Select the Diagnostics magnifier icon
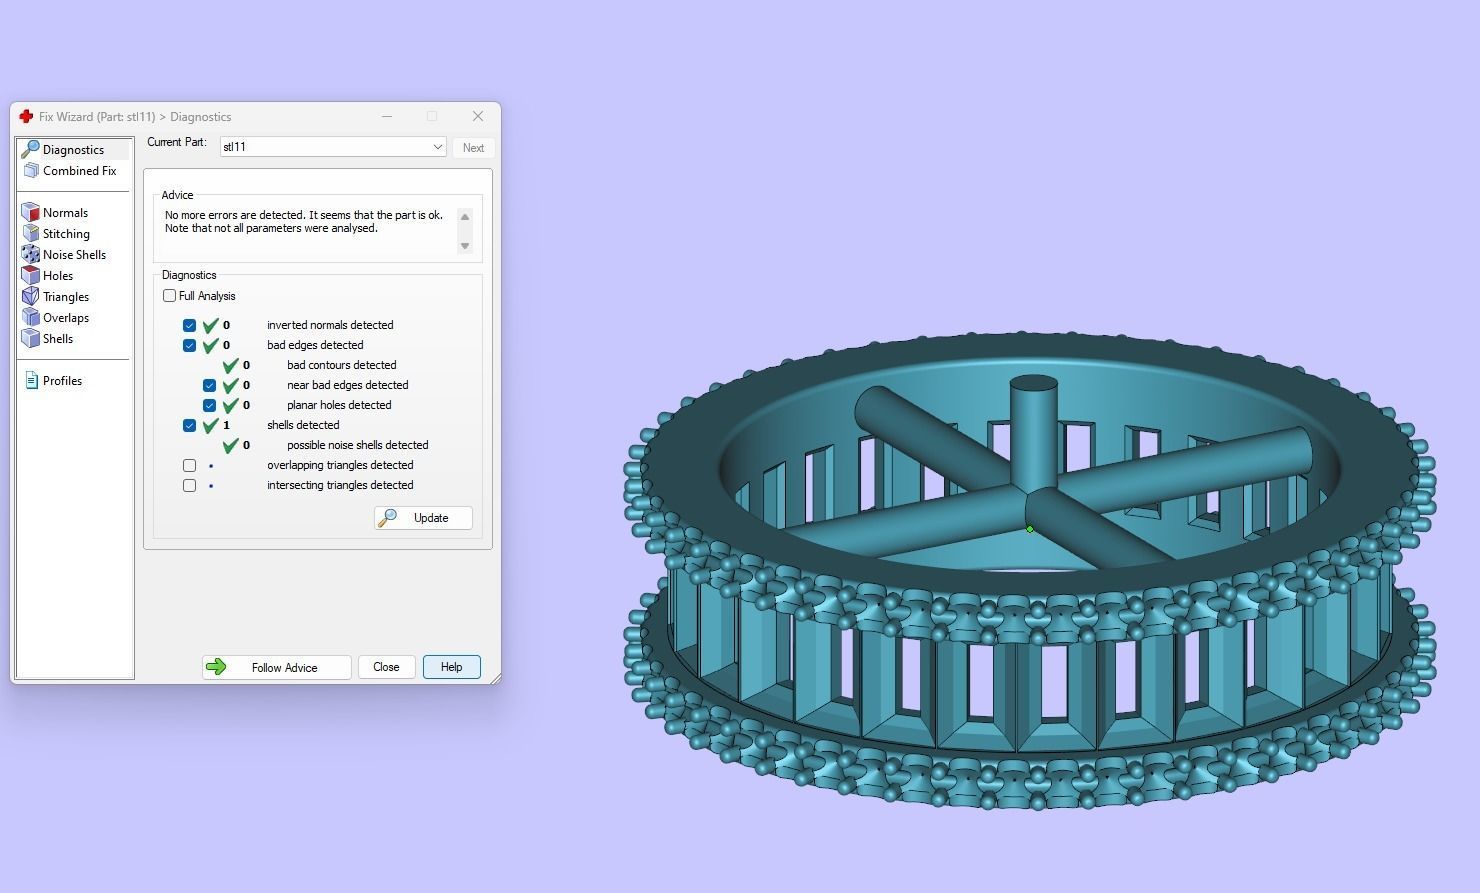 [x=31, y=149]
